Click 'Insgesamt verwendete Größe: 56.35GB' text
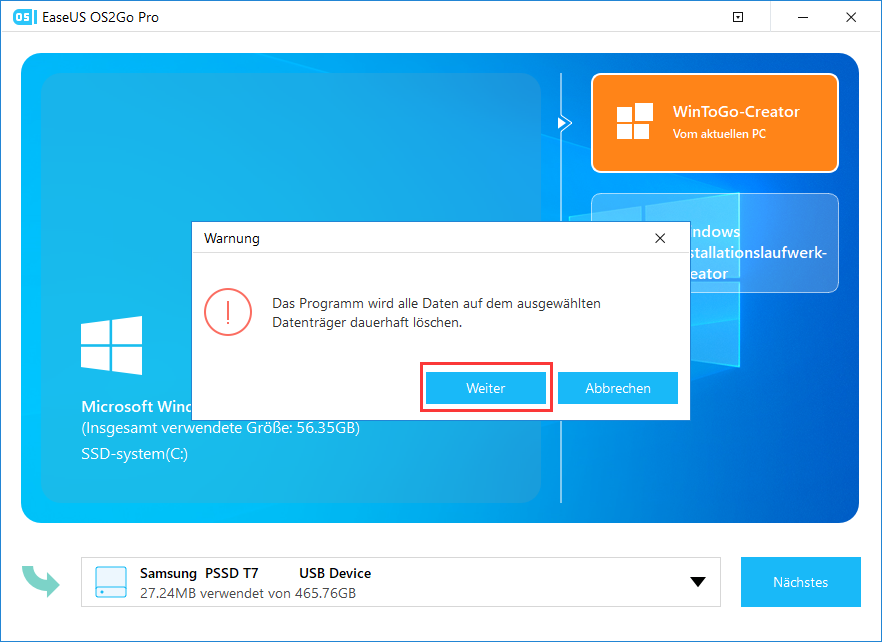 [x=220, y=428]
